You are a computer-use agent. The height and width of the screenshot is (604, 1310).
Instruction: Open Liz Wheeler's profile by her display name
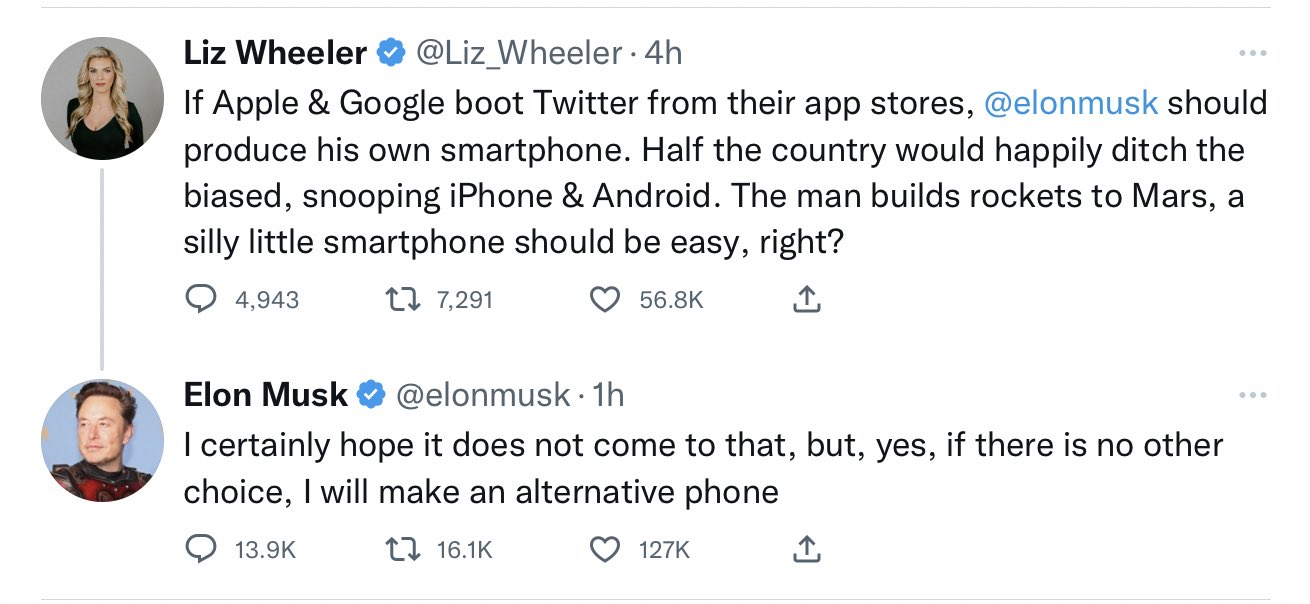point(275,53)
